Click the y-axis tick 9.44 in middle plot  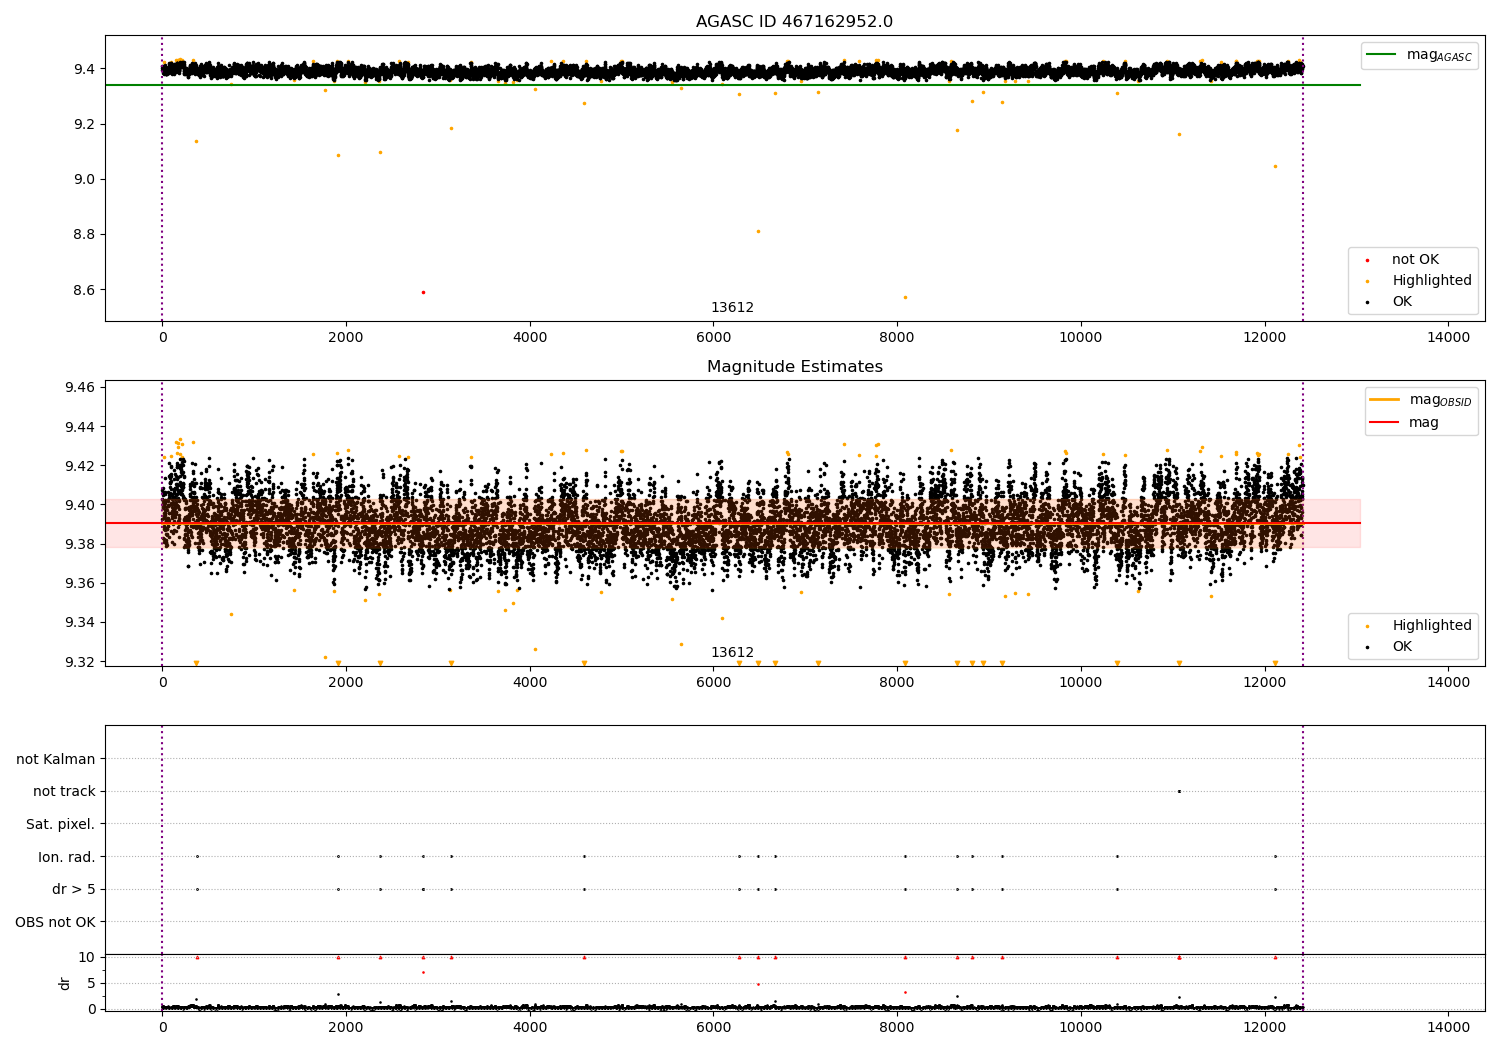tap(78, 427)
